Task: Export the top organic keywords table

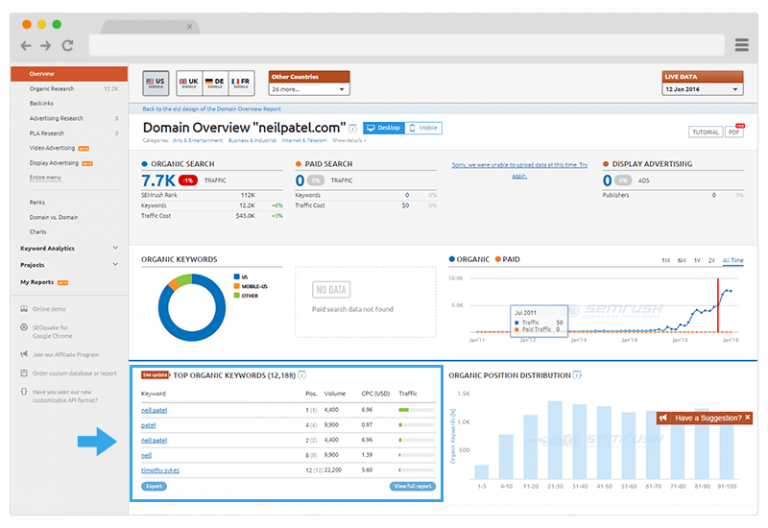Action: pos(154,486)
